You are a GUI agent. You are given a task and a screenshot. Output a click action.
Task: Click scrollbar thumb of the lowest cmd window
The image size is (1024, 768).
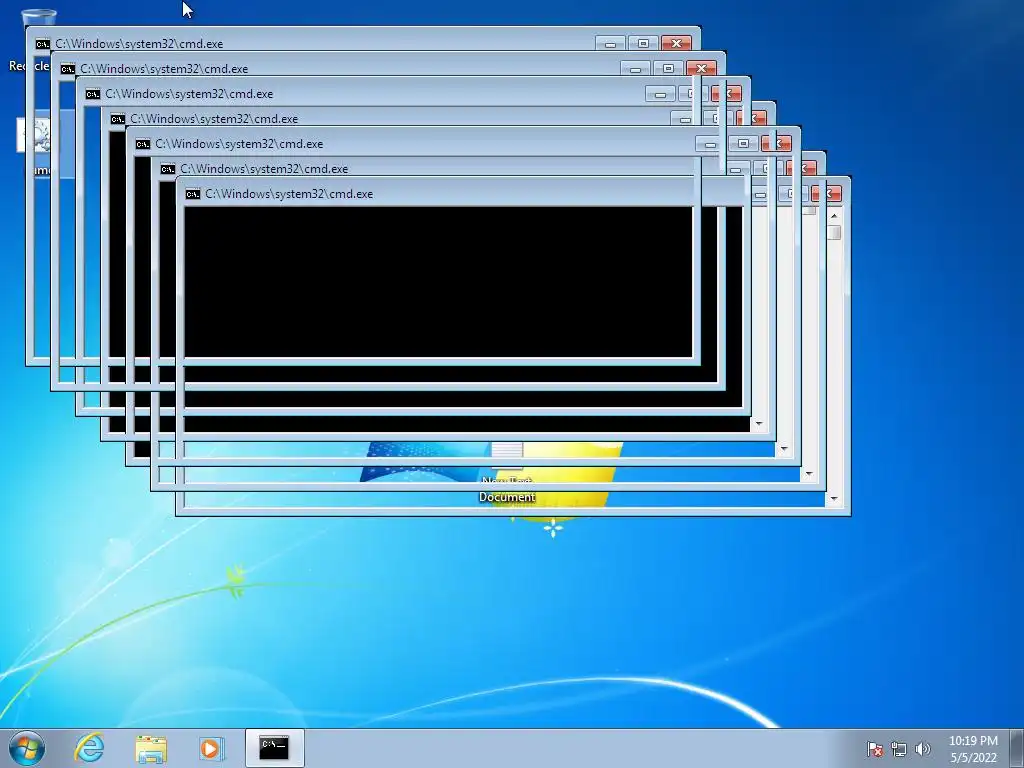point(834,232)
